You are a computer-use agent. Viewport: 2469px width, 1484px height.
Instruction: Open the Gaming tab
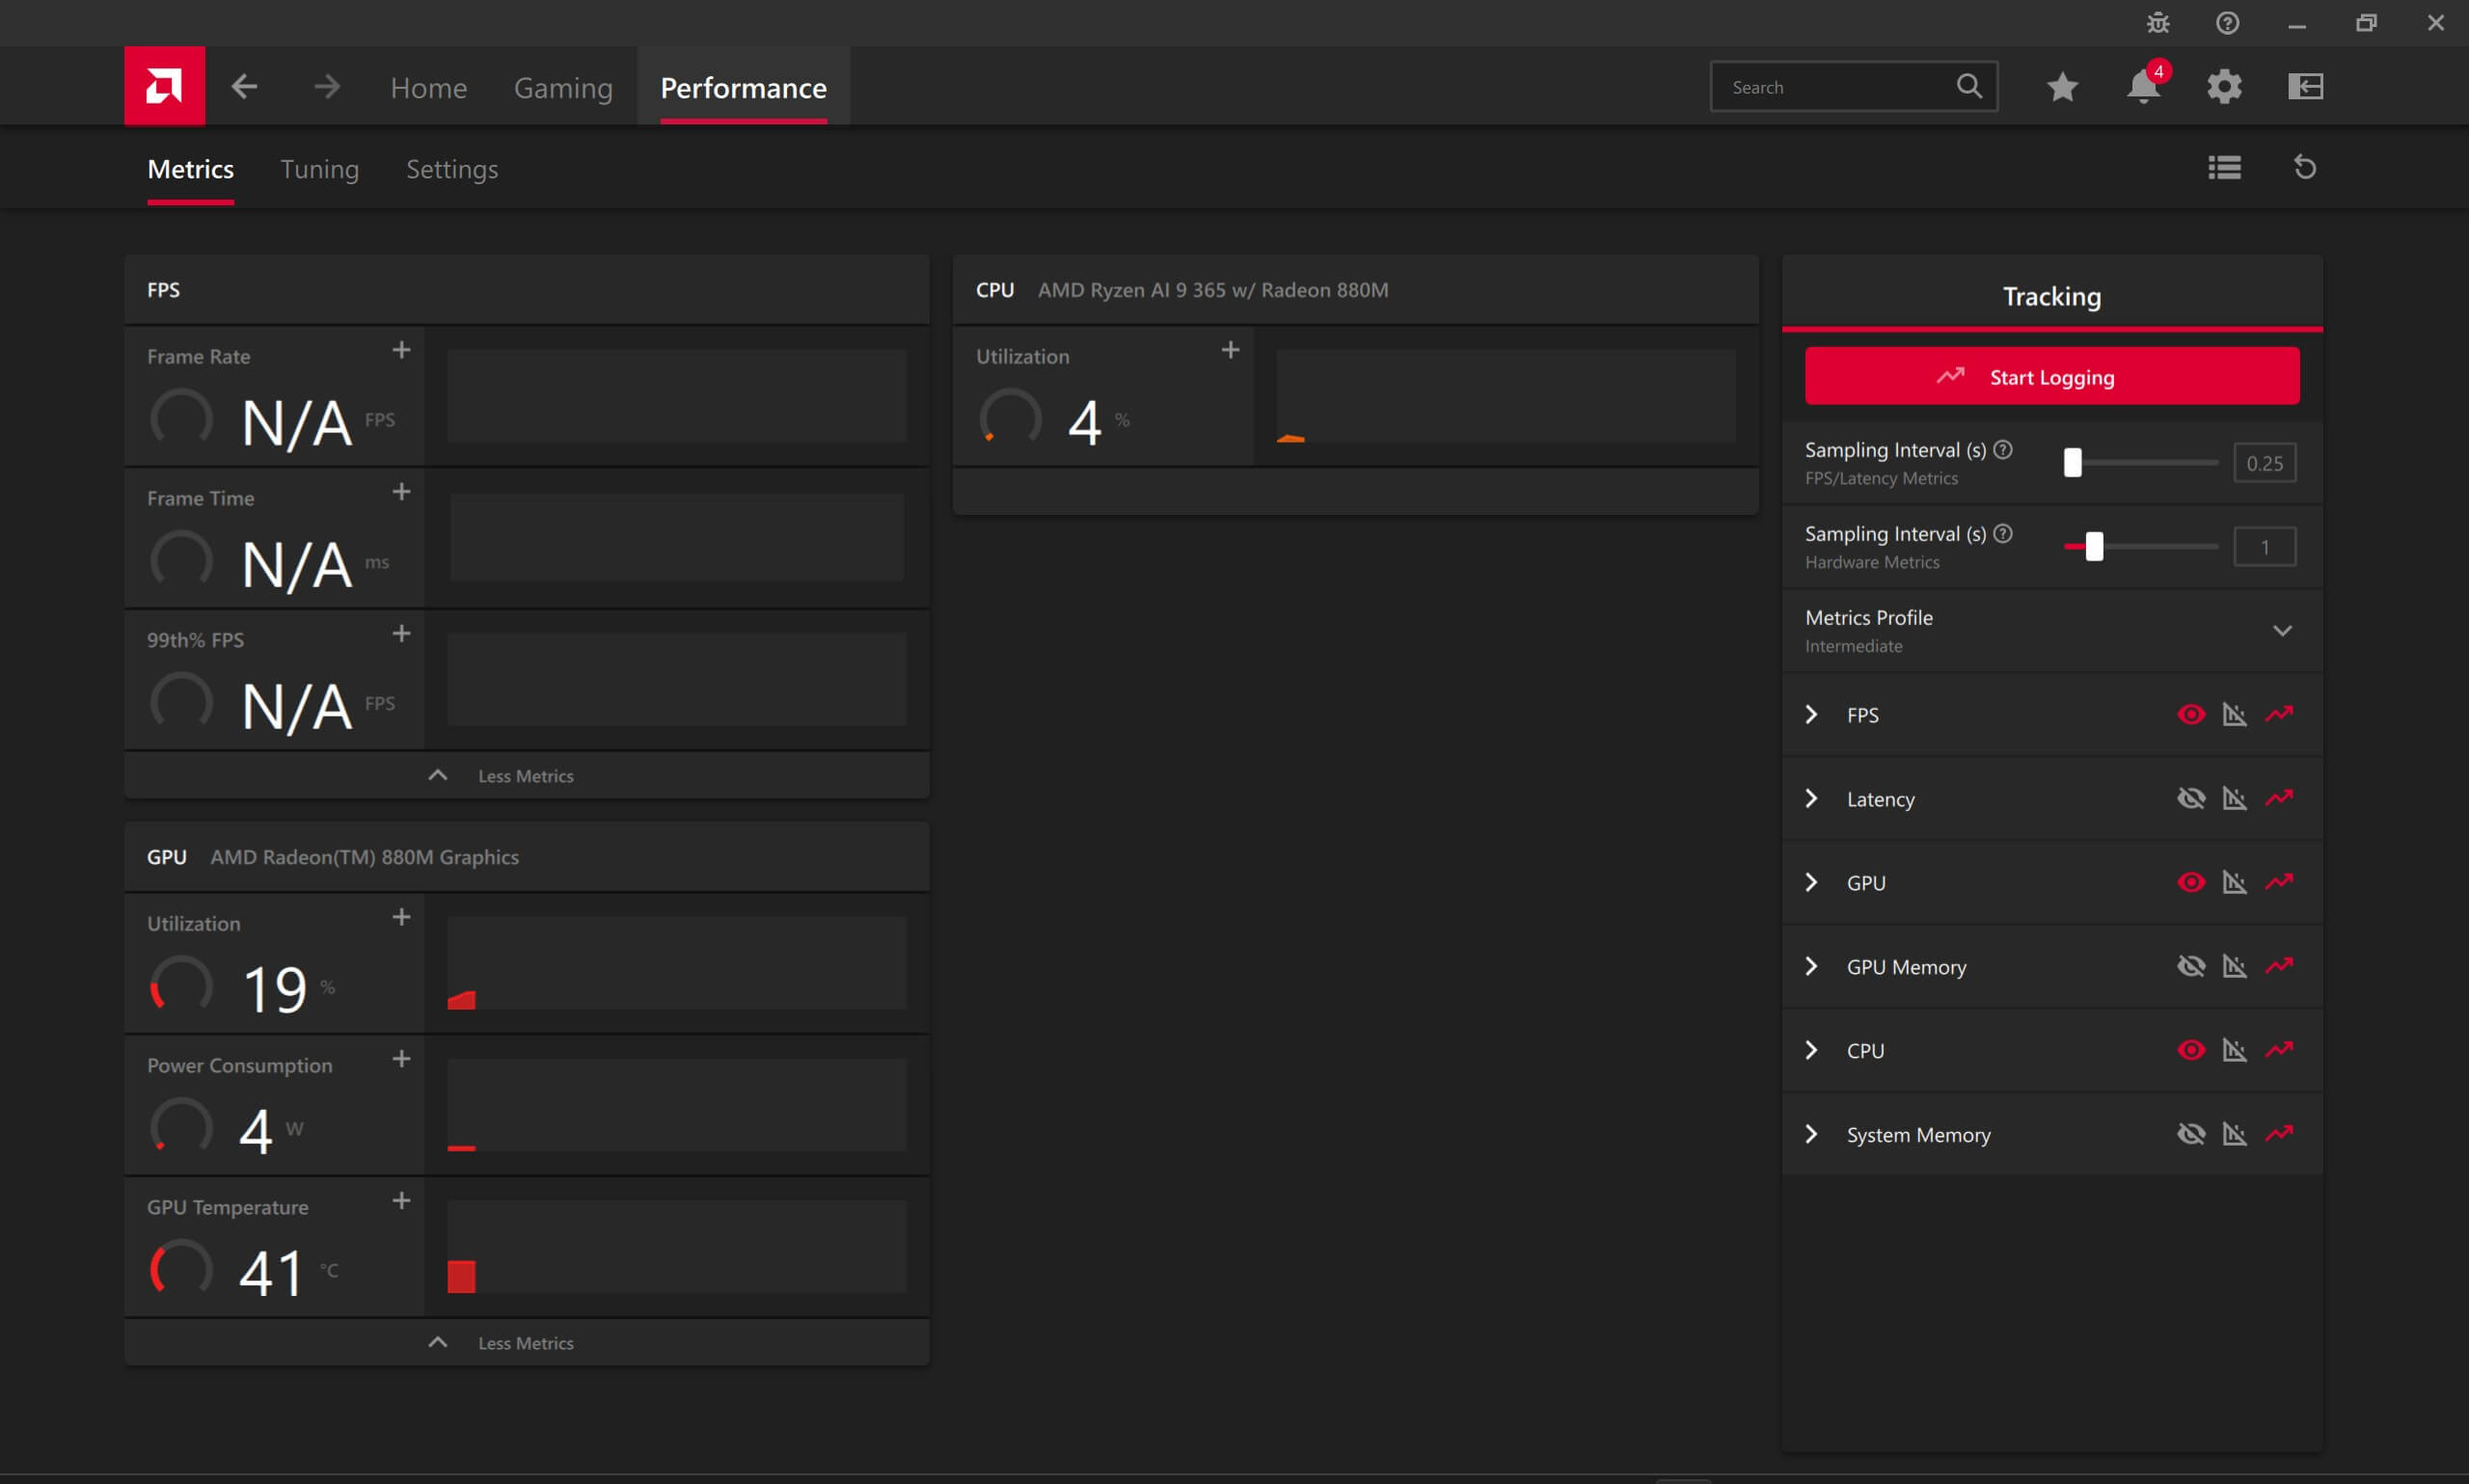563,88
